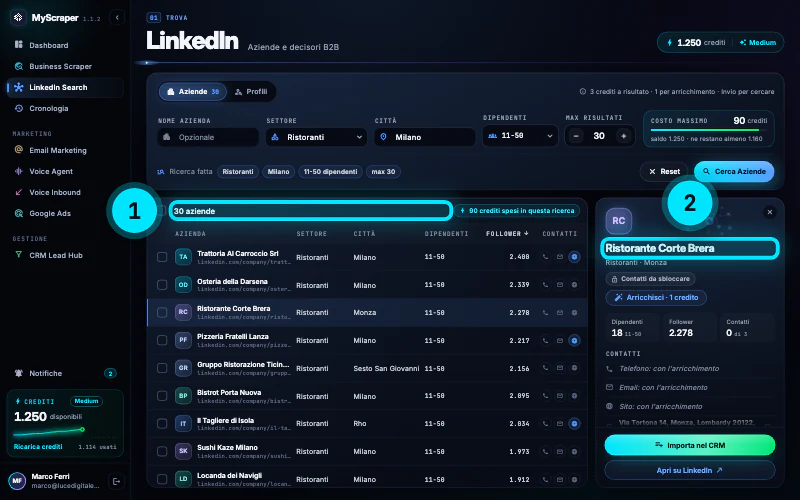Image resolution: width=800 pixels, height=500 pixels.
Task: Switch to the Profili tab
Action: click(251, 92)
